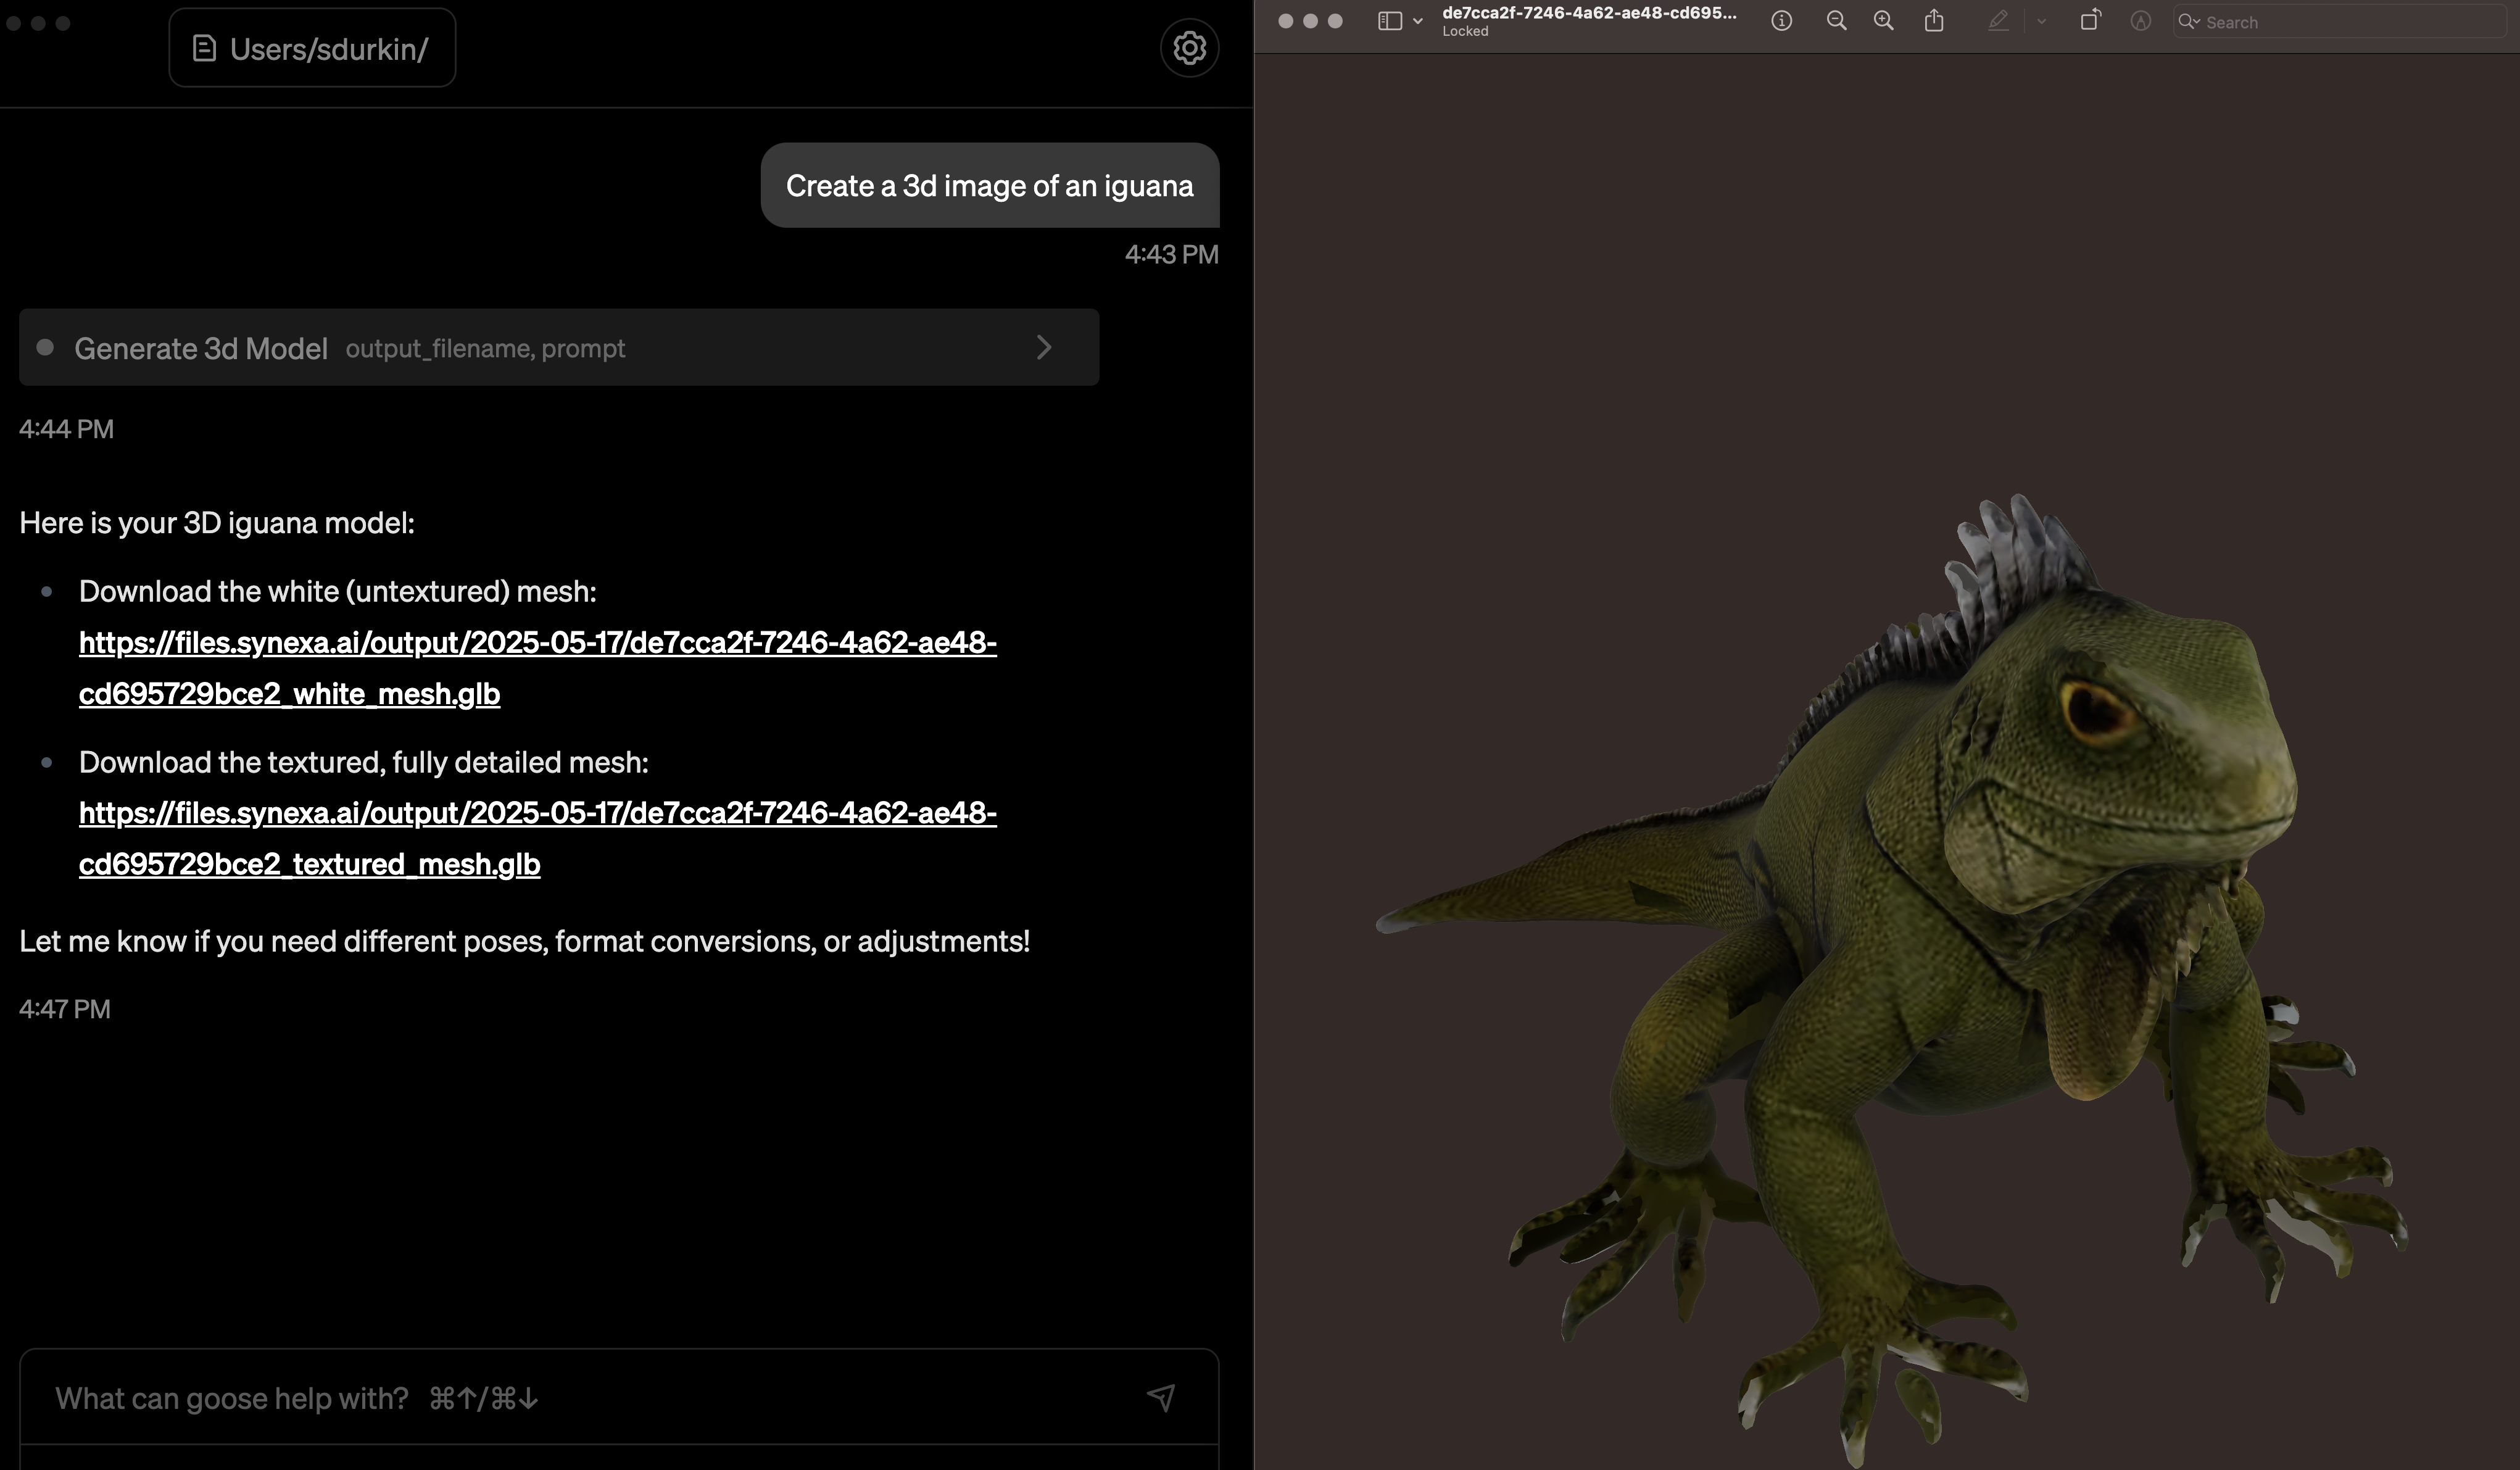Click the Users/sdurkin/ directory button
The image size is (2520, 1470).
point(312,48)
